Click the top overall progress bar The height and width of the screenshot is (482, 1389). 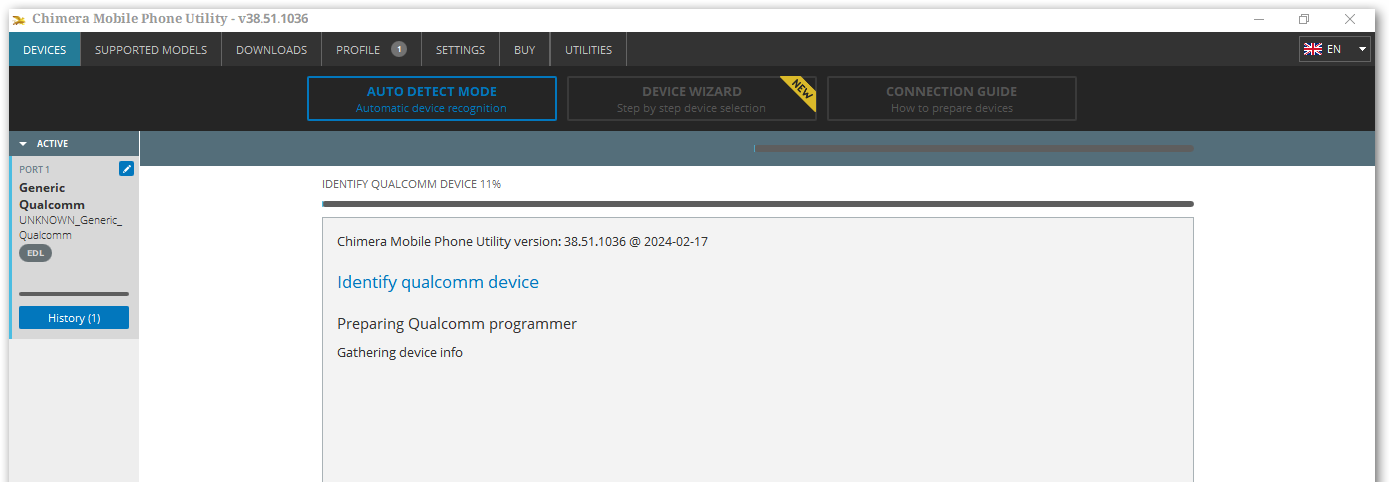point(973,148)
